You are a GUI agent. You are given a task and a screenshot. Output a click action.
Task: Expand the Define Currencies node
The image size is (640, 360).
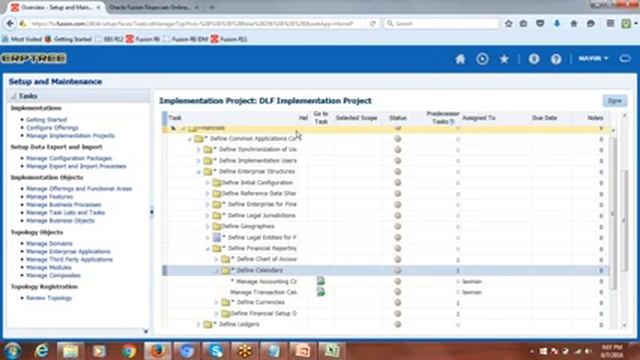point(216,302)
